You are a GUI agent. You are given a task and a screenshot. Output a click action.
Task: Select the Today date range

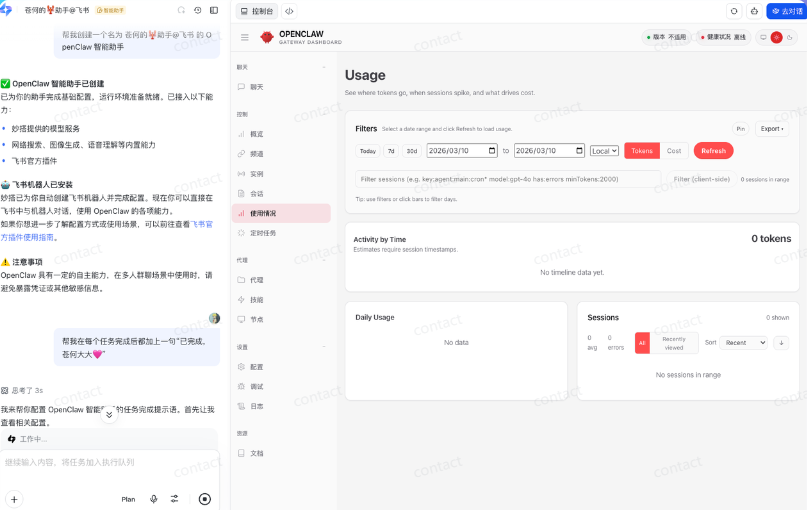click(x=368, y=151)
